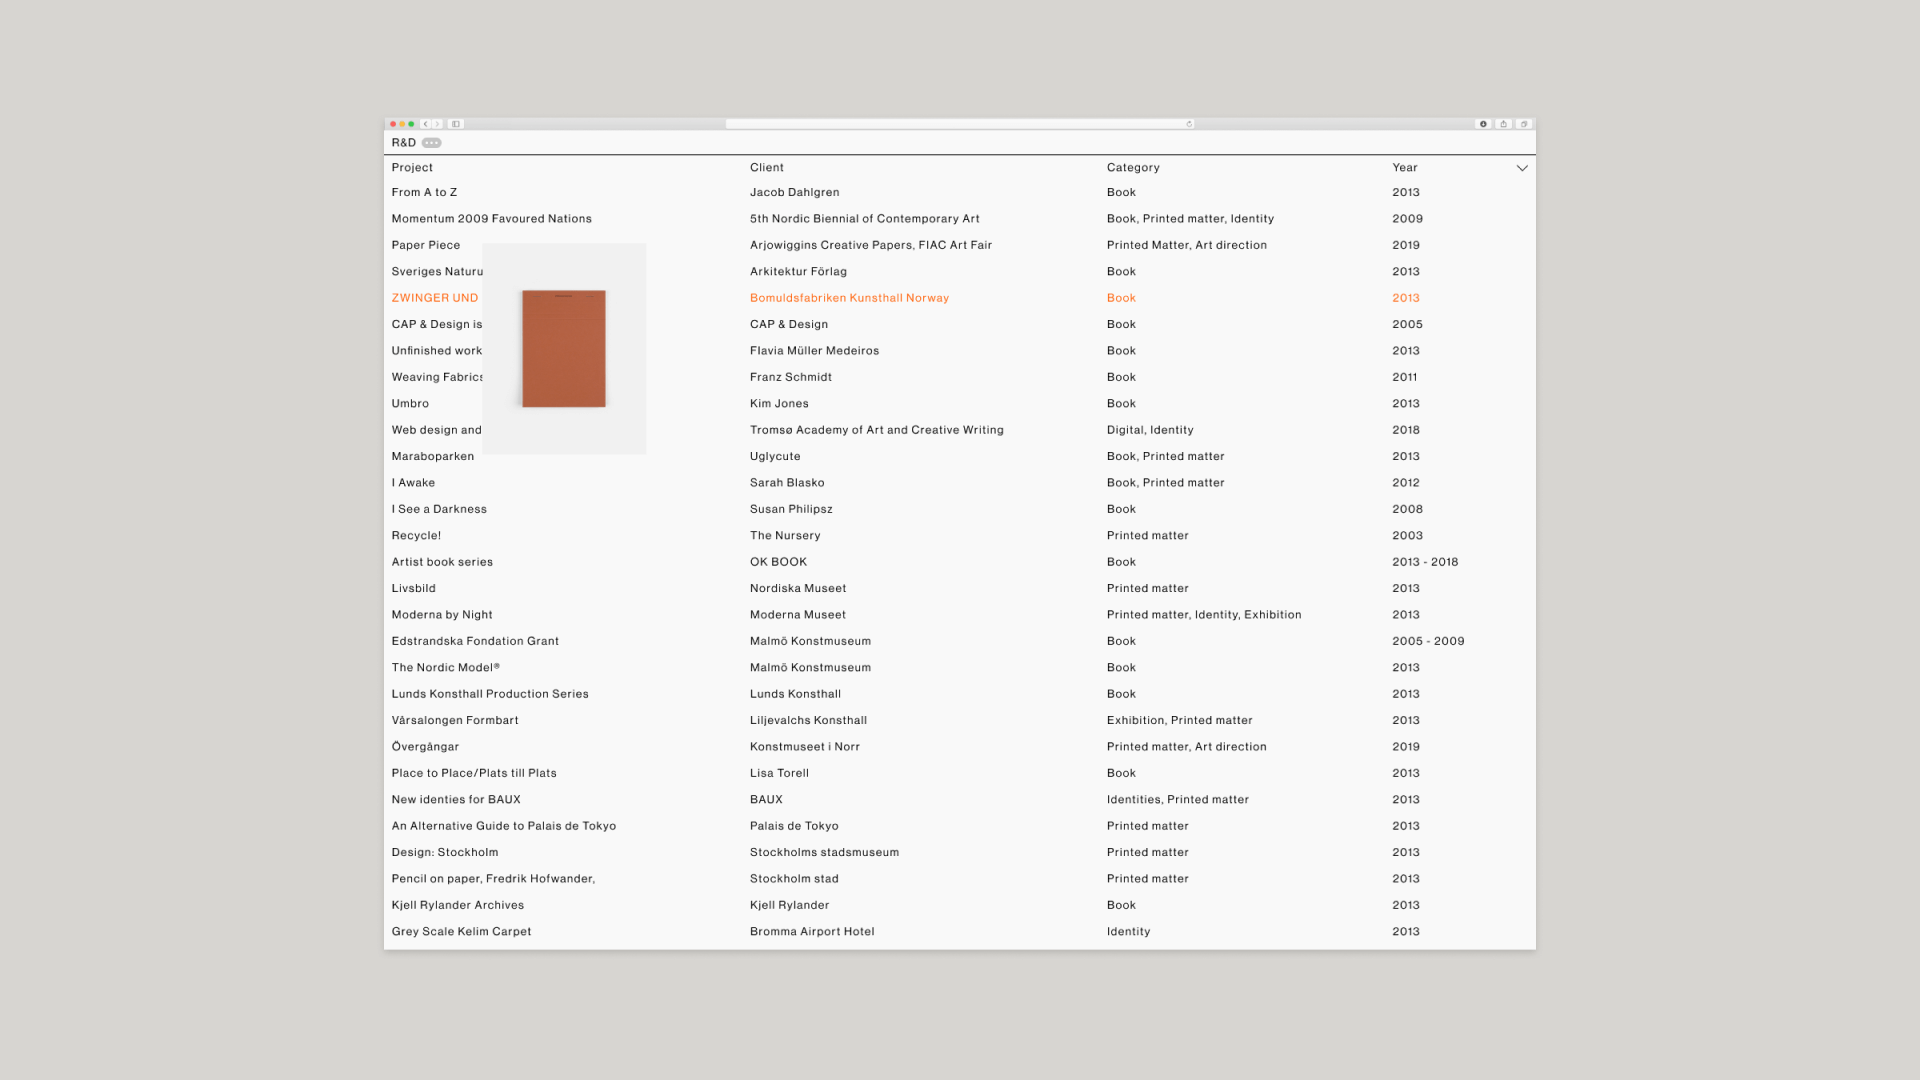The height and width of the screenshot is (1080, 1920).
Task: Sort by the Category column header
Action: [1133, 168]
